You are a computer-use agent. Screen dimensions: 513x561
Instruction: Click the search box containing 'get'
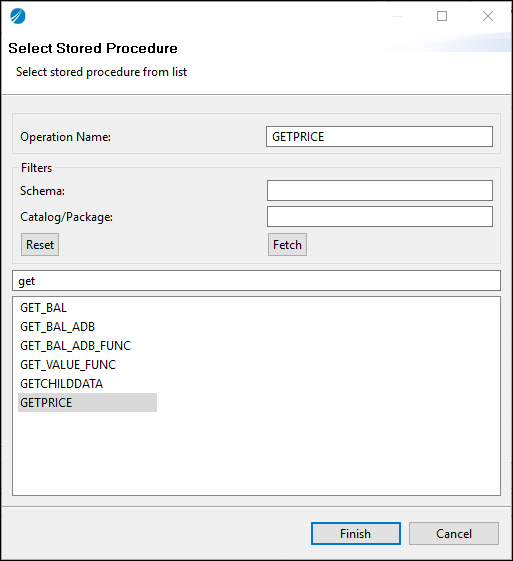[256, 280]
